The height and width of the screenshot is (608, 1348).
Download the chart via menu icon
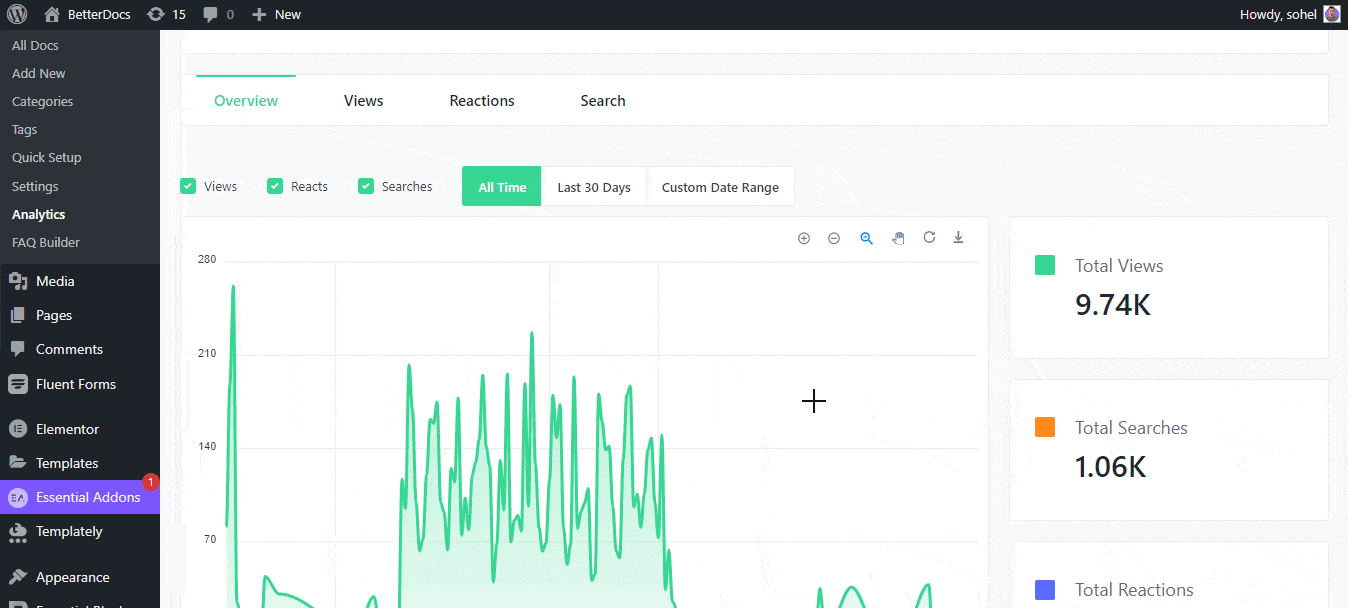click(958, 237)
